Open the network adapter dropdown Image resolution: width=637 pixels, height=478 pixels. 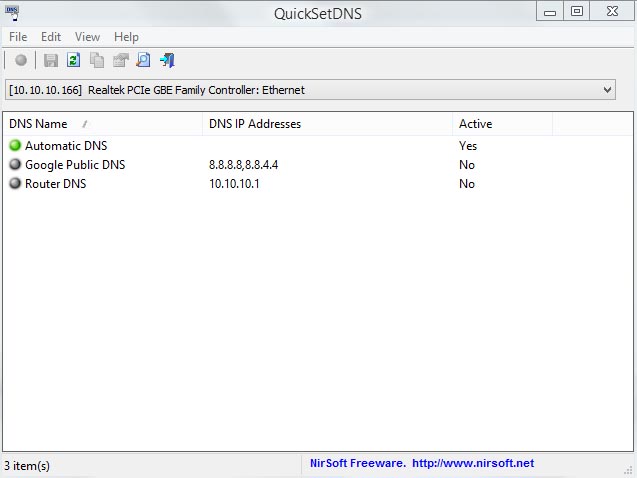310,90
